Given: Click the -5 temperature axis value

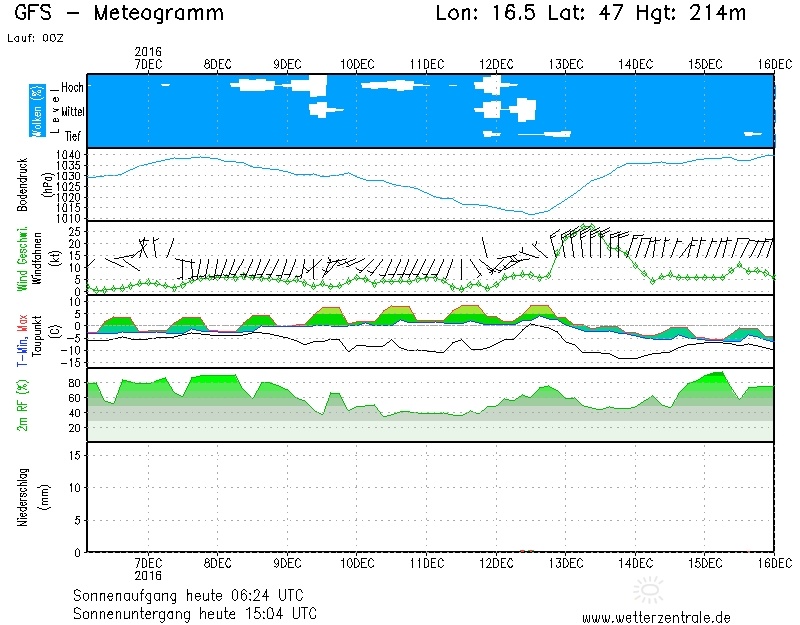Looking at the screenshot, I should pyautogui.click(x=74, y=338).
